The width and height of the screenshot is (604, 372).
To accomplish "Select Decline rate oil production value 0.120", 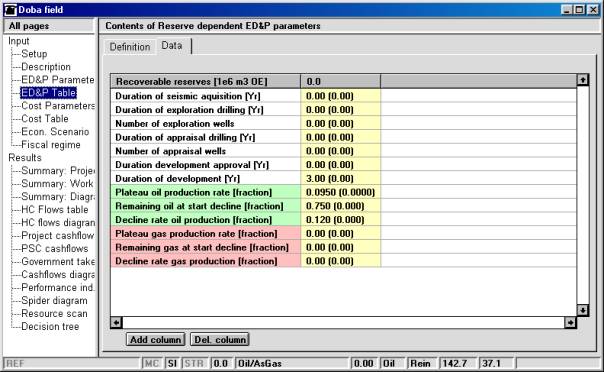I will (x=341, y=220).
